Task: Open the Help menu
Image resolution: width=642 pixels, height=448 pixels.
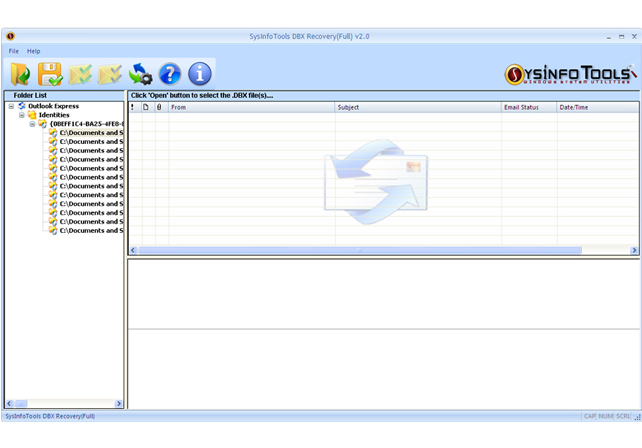Action: point(34,51)
